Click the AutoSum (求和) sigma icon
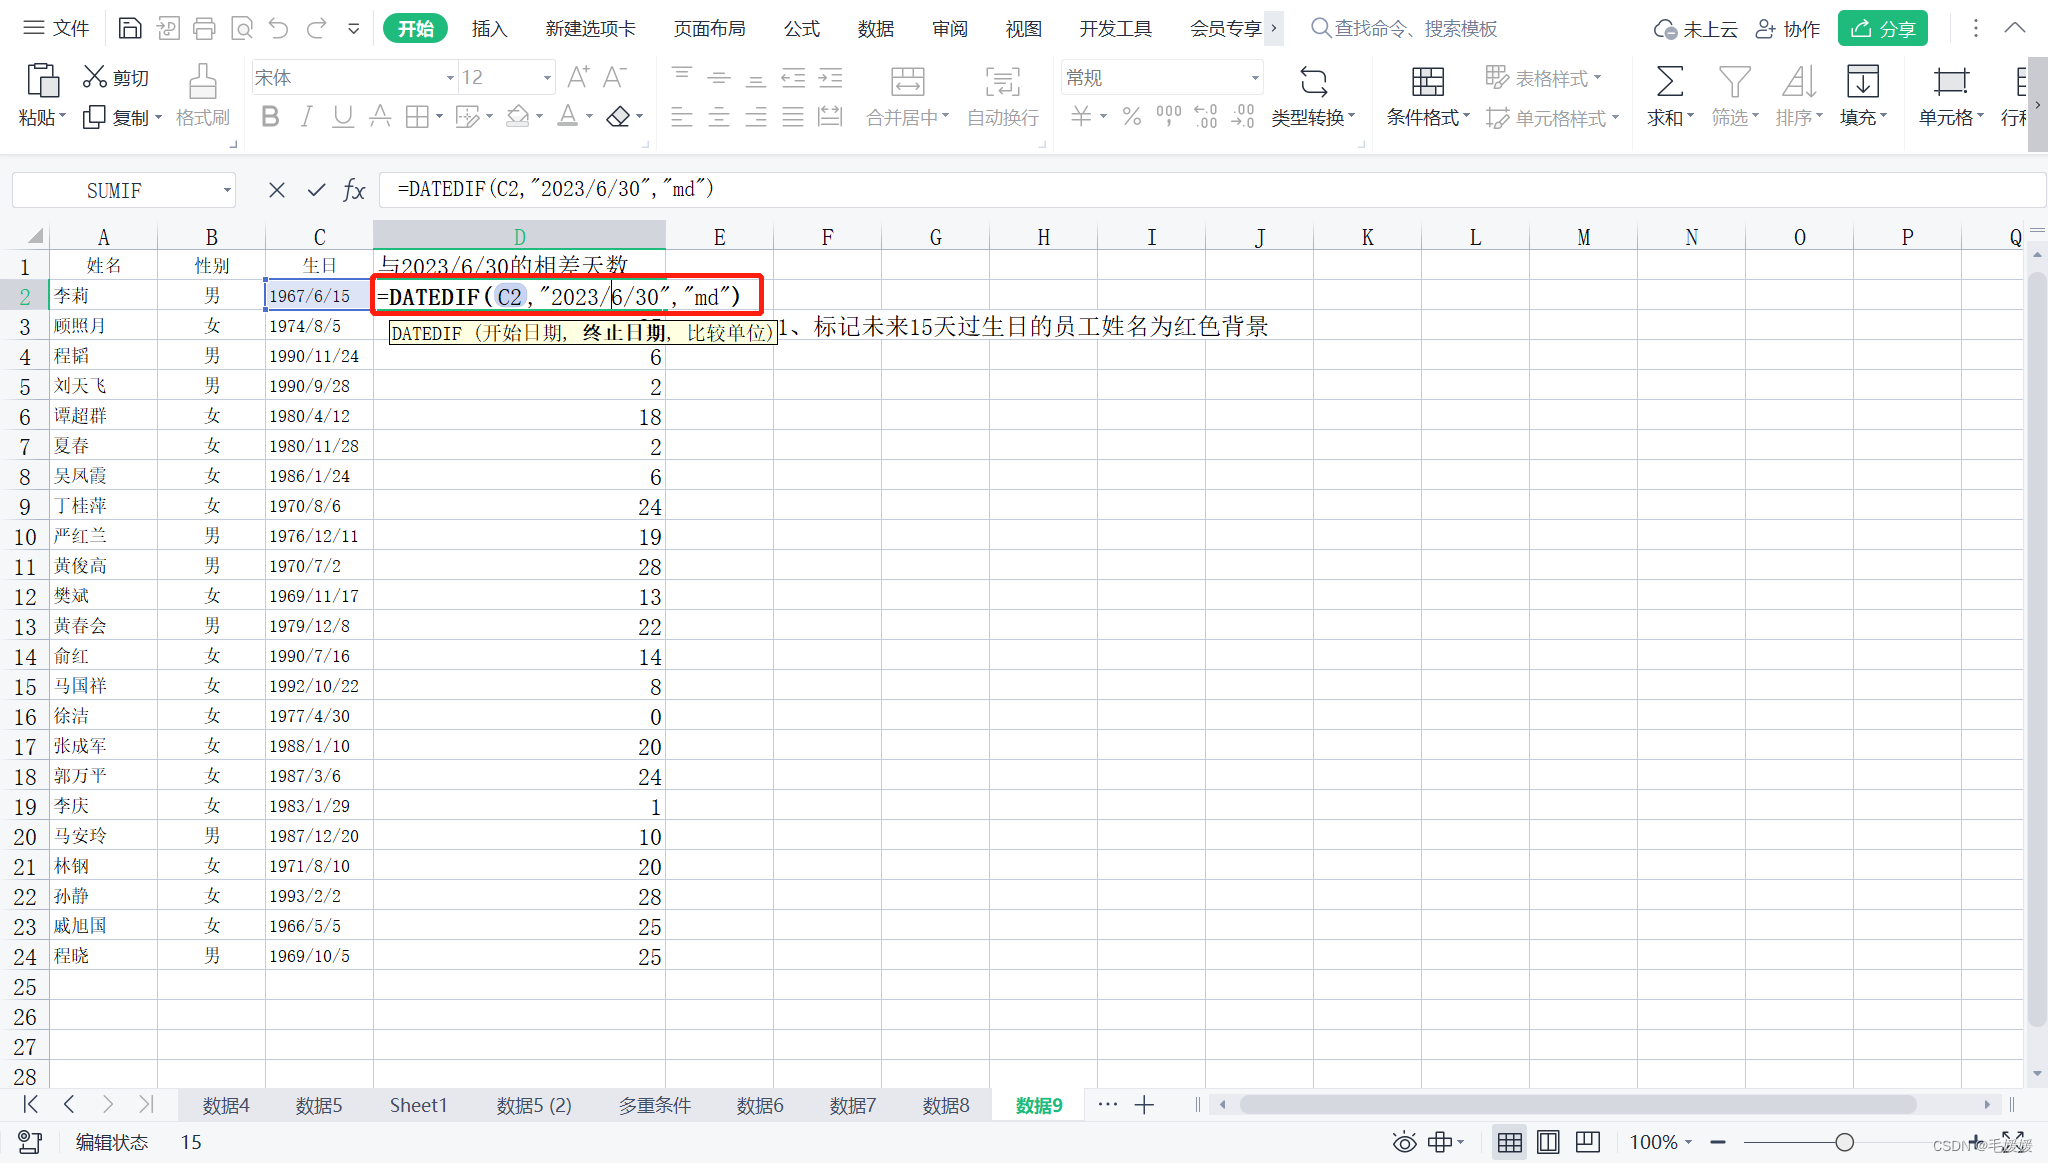Screen dimensions: 2048x1163 point(1669,82)
